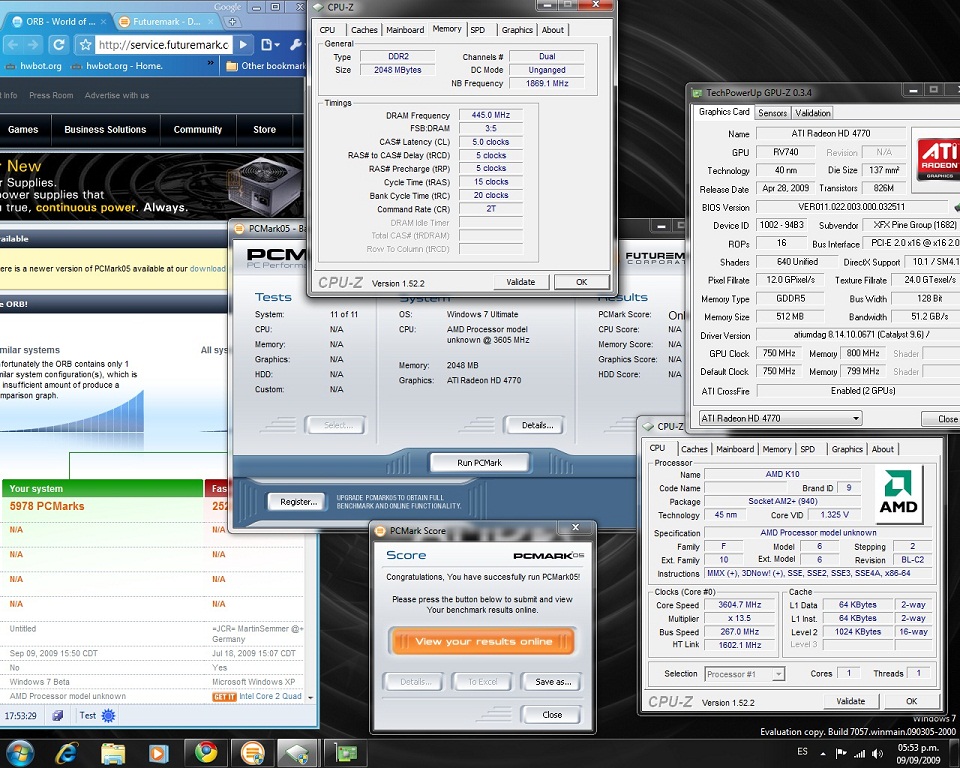Switch to the Validation tab in GPU-Z

pos(812,113)
